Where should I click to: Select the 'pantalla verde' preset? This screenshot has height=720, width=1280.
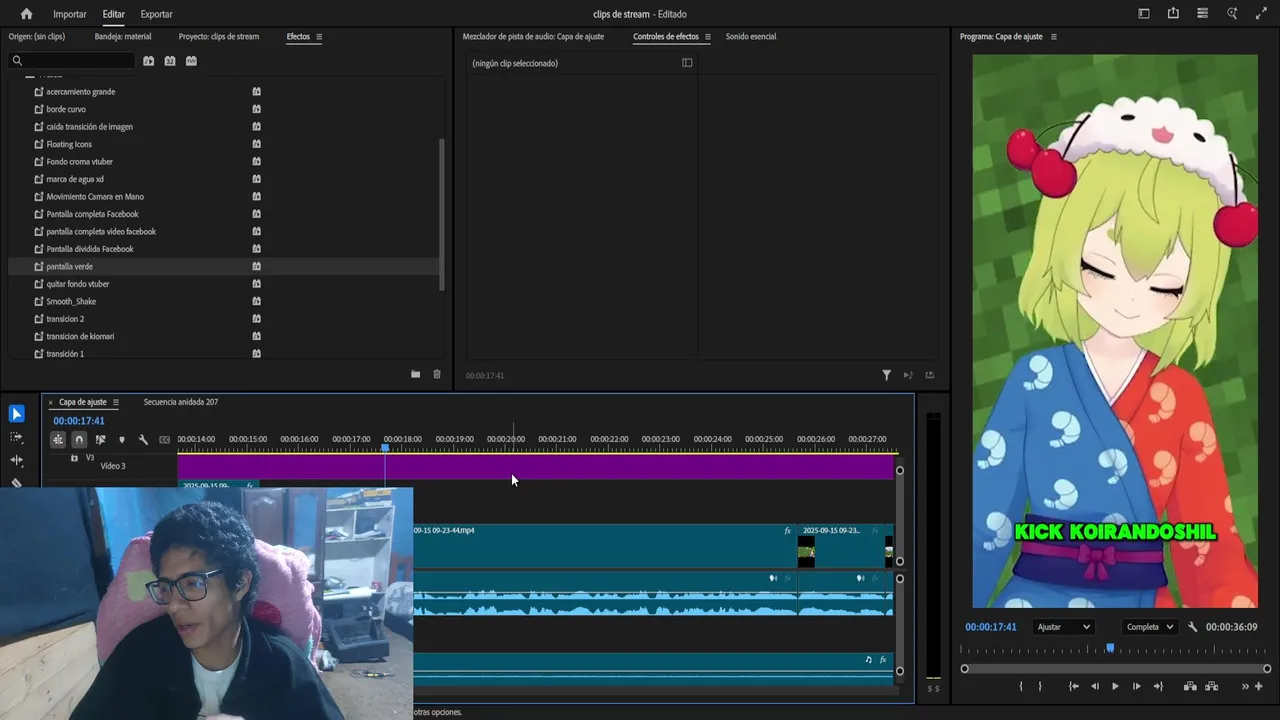[x=69, y=266]
